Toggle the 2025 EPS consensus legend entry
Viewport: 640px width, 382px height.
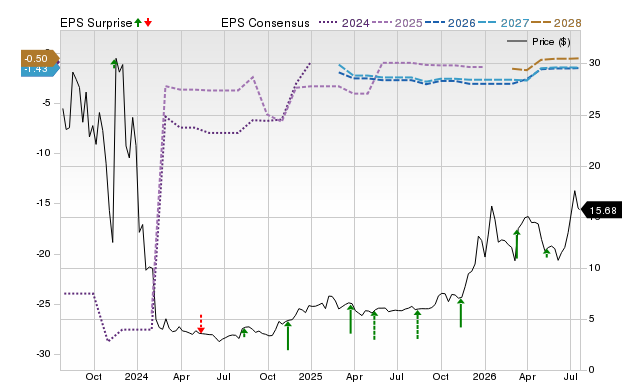397,23
